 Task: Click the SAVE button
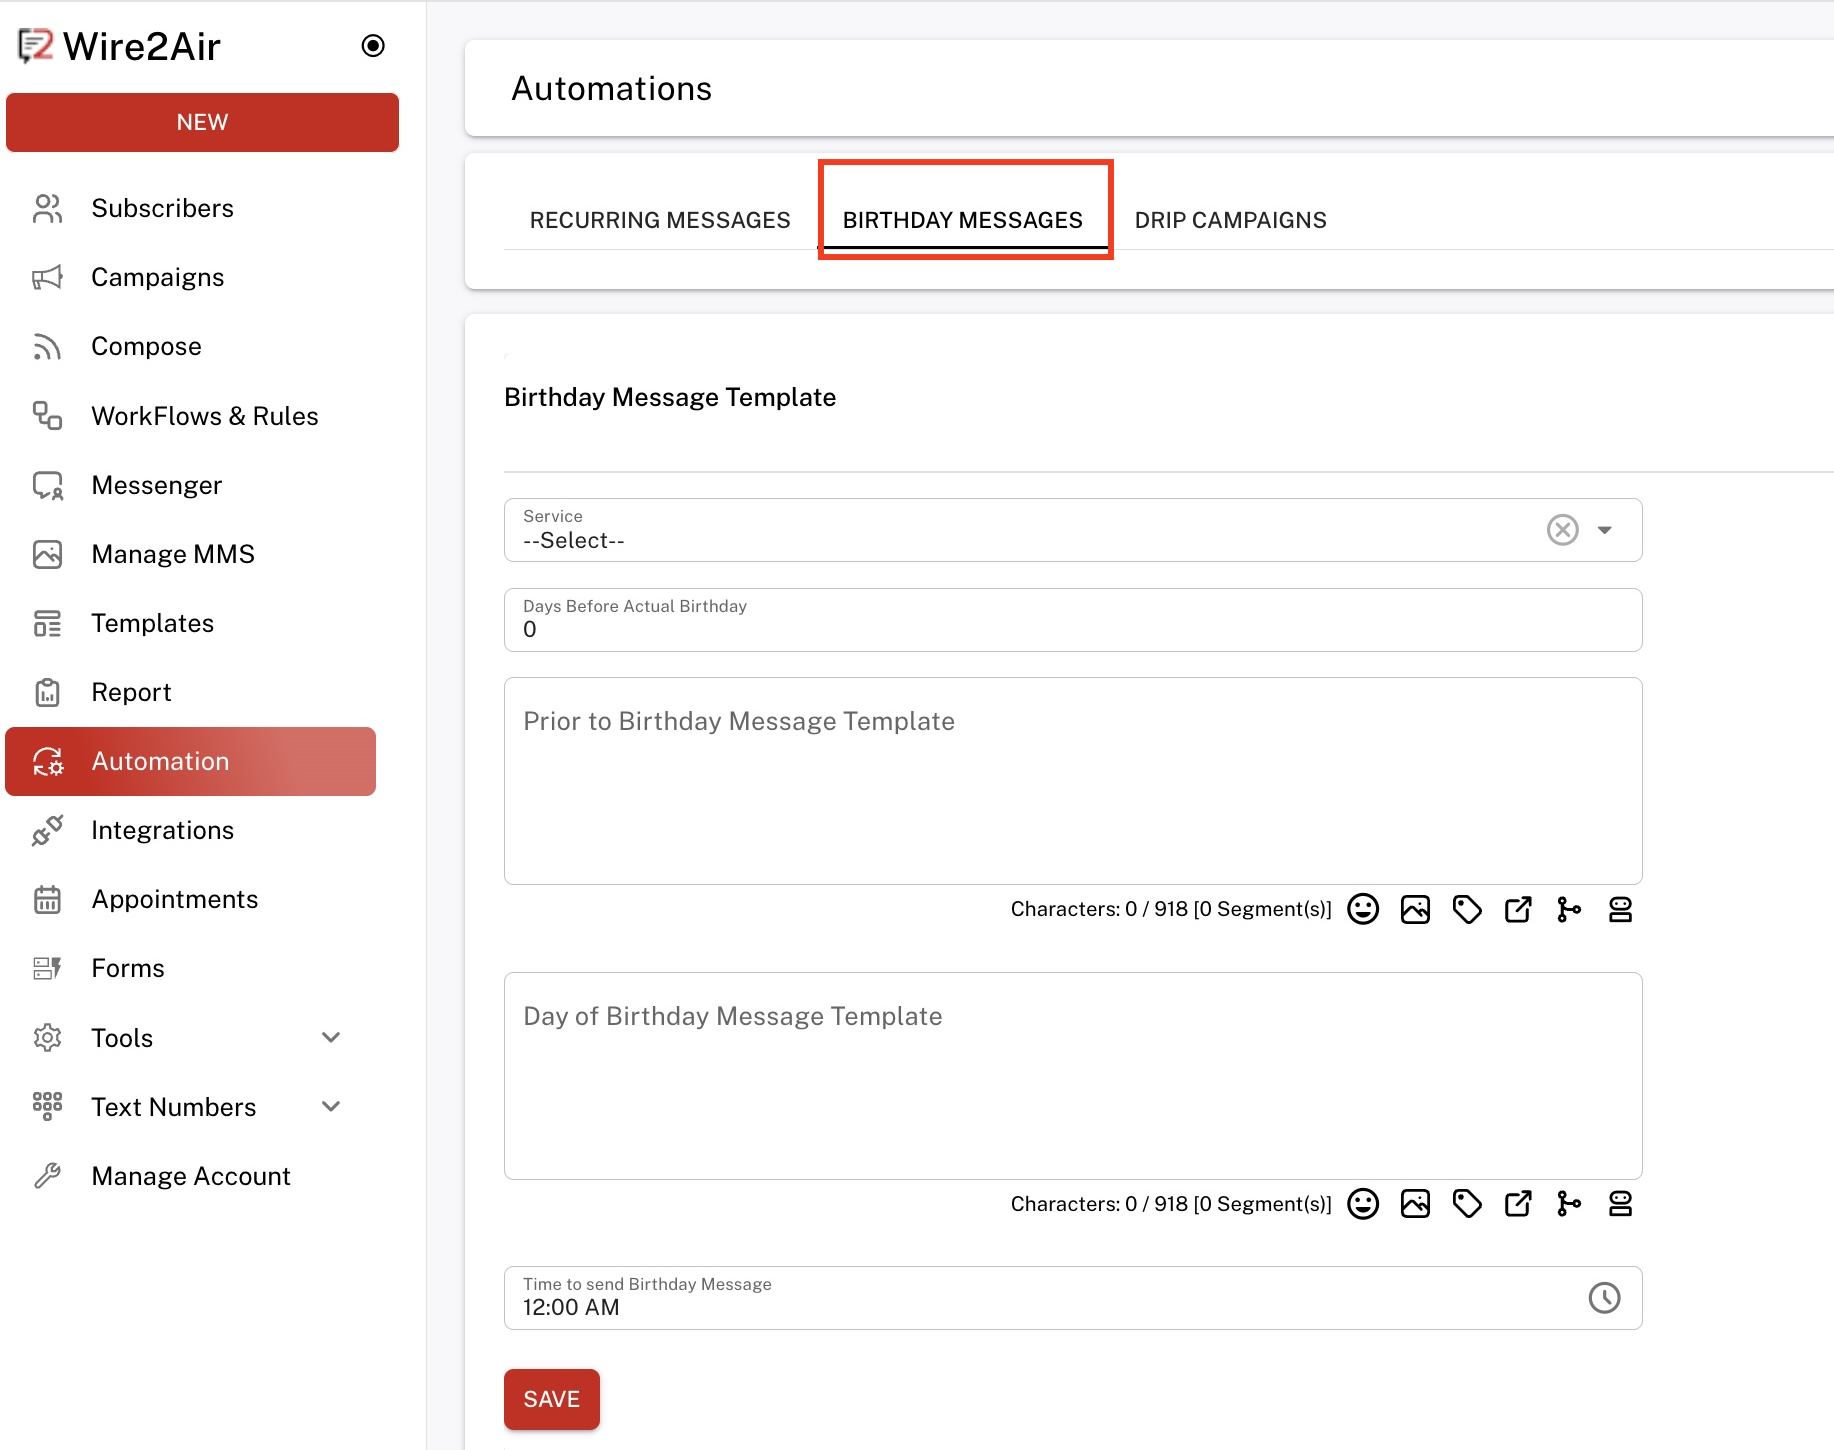coord(552,1399)
